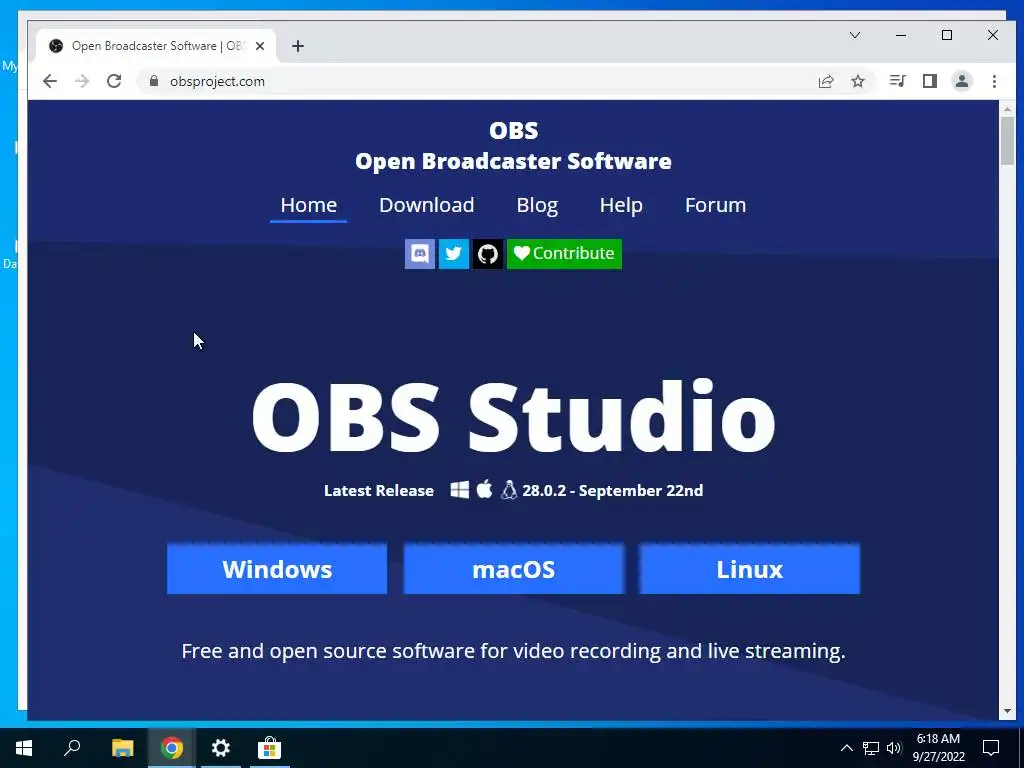This screenshot has width=1024, height=768.
Task: Open the OBS GitHub icon link
Action: 488,253
